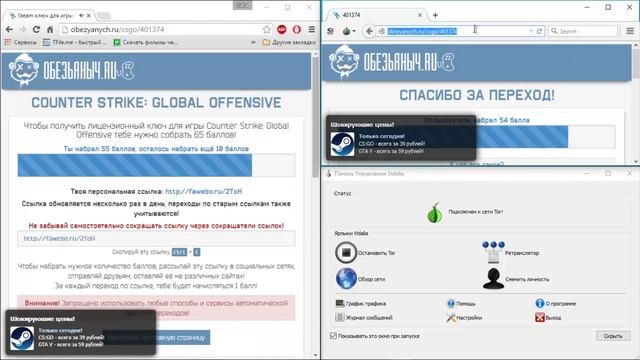Open График трафика bandwidth graph

point(360,303)
